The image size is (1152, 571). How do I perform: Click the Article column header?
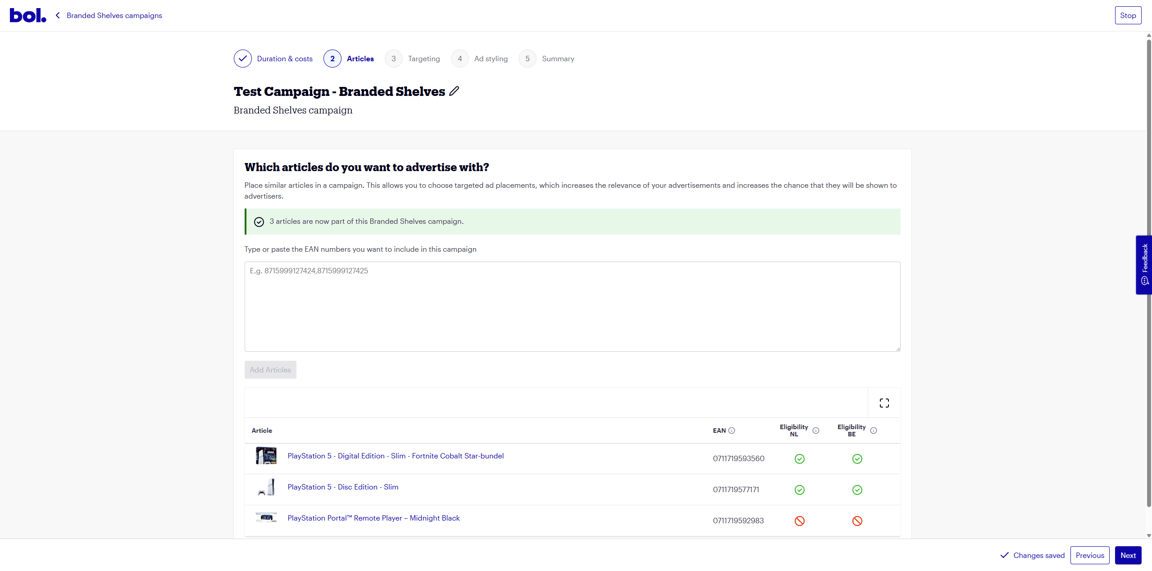pyautogui.click(x=262, y=431)
